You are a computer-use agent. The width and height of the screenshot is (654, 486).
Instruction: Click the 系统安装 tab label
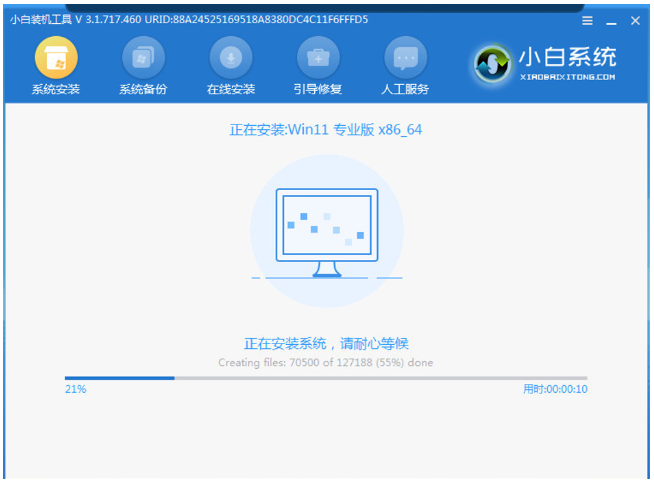[x=56, y=89]
